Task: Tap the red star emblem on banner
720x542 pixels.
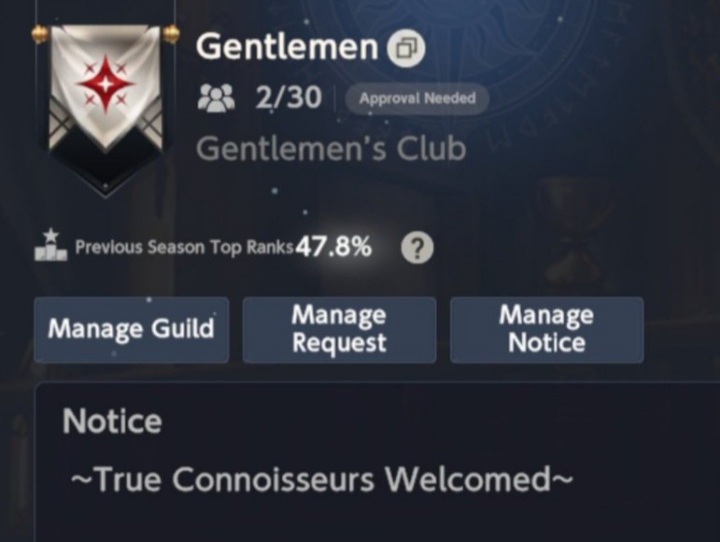Action: [x=106, y=85]
